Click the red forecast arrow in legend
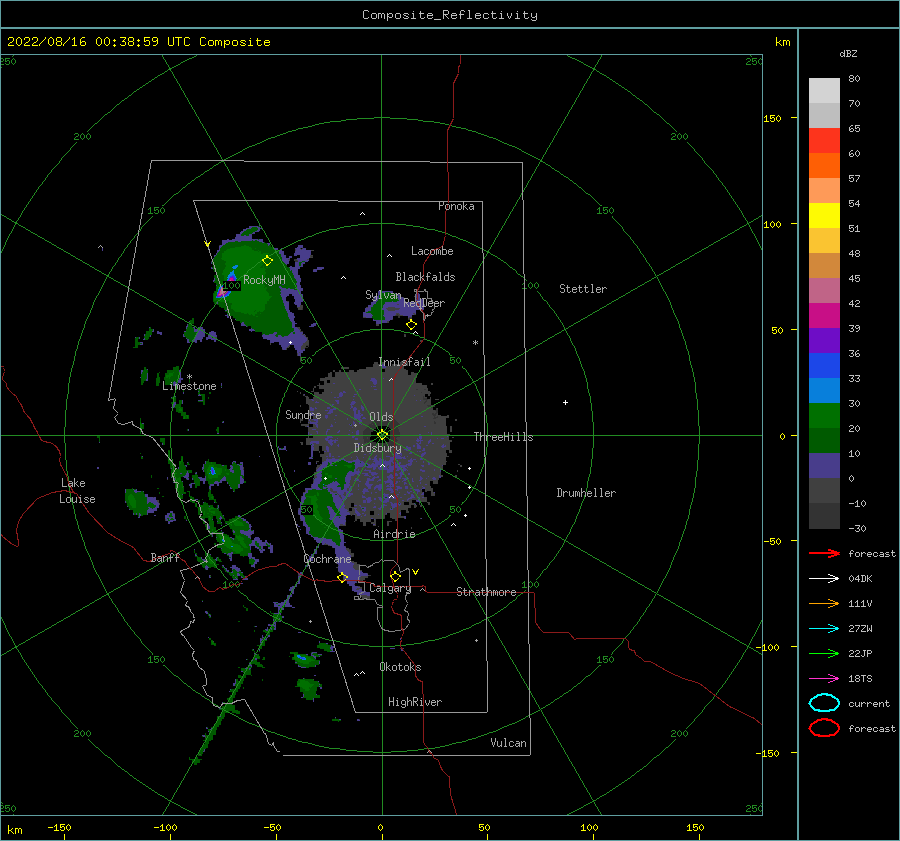This screenshot has width=900, height=841. pos(824,553)
